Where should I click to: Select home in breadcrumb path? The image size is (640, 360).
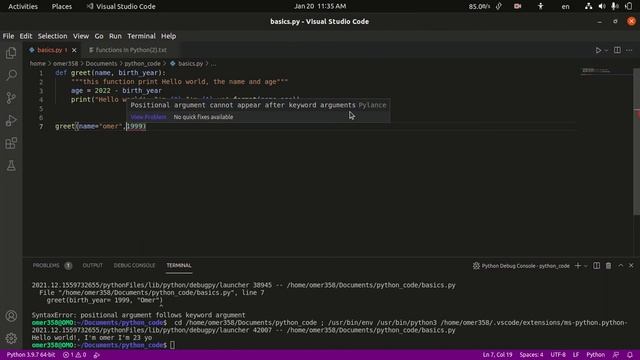tap(37, 64)
